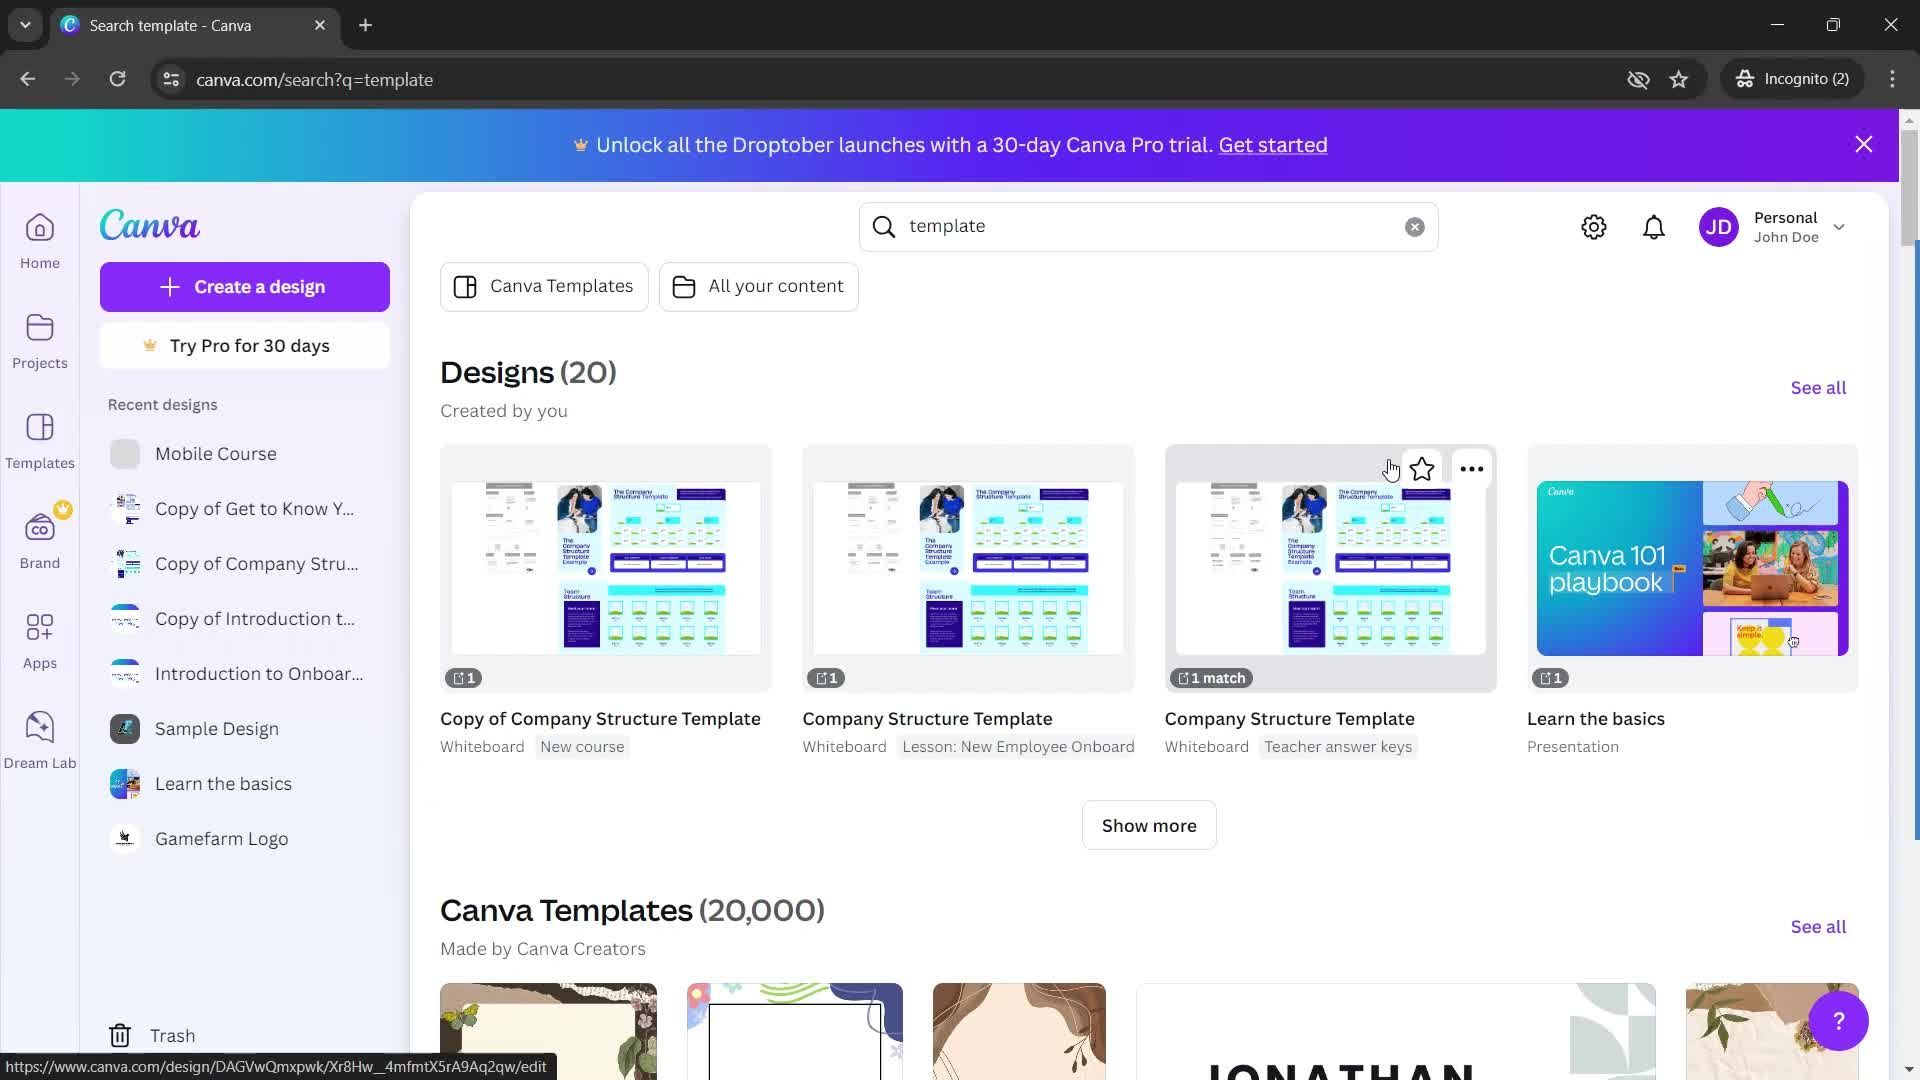
Task: Open Gamefarm Logo recent design
Action: pyautogui.click(x=245, y=839)
